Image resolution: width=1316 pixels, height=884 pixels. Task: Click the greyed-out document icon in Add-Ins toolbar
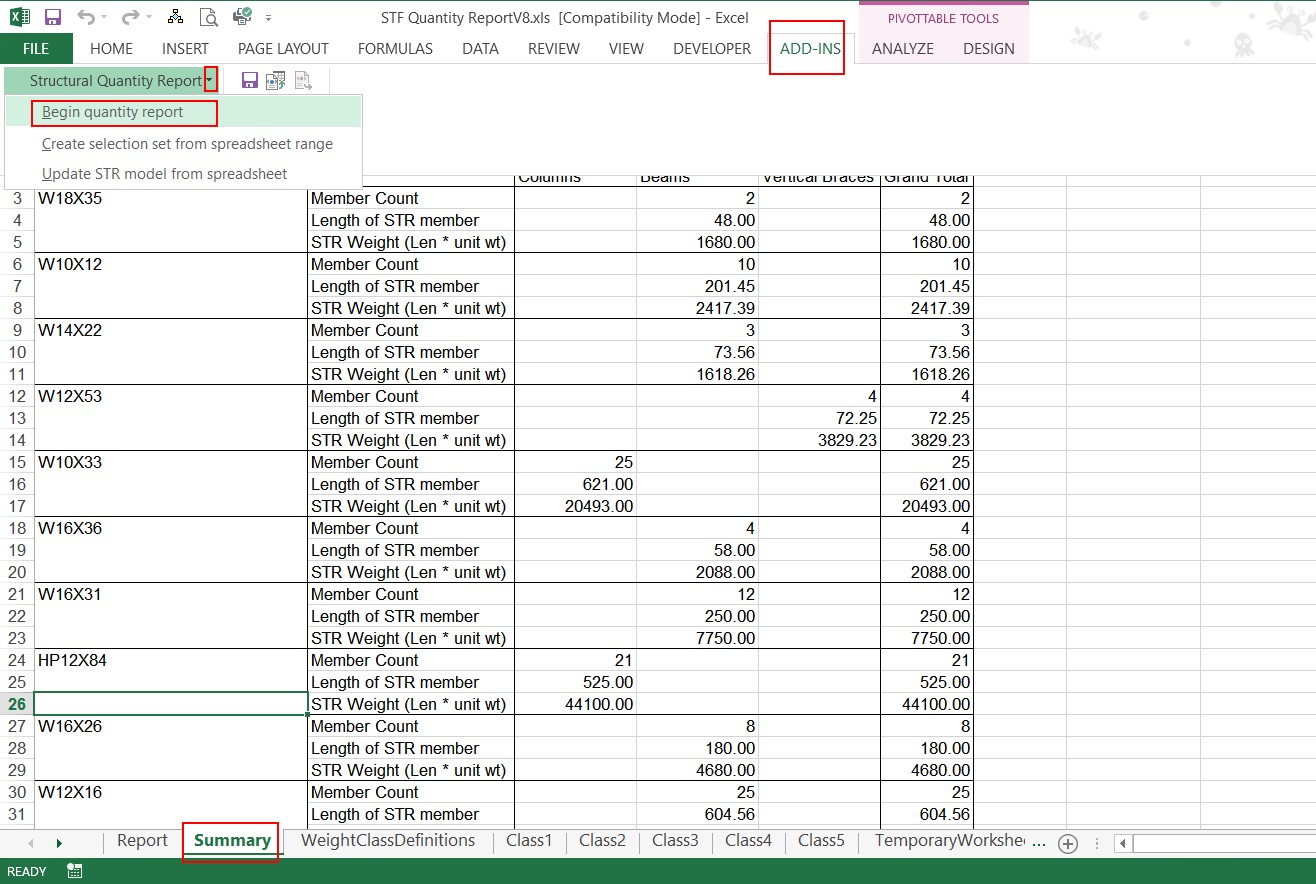click(302, 81)
